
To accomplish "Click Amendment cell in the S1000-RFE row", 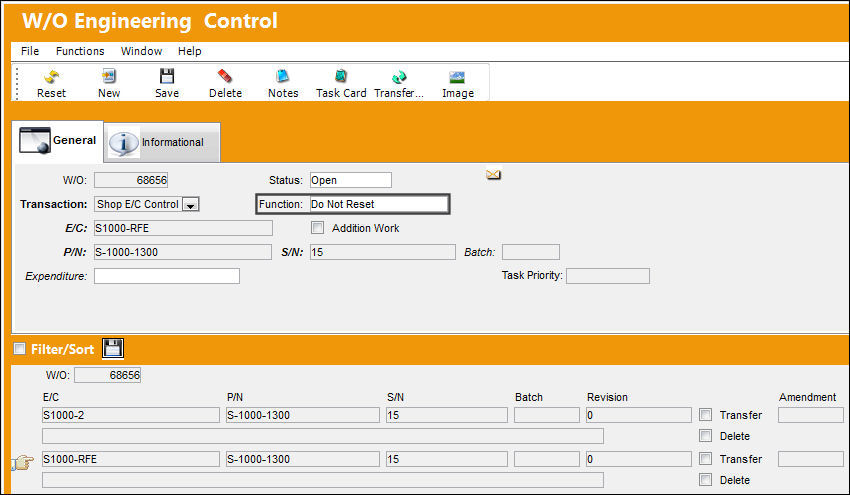I will (810, 459).
